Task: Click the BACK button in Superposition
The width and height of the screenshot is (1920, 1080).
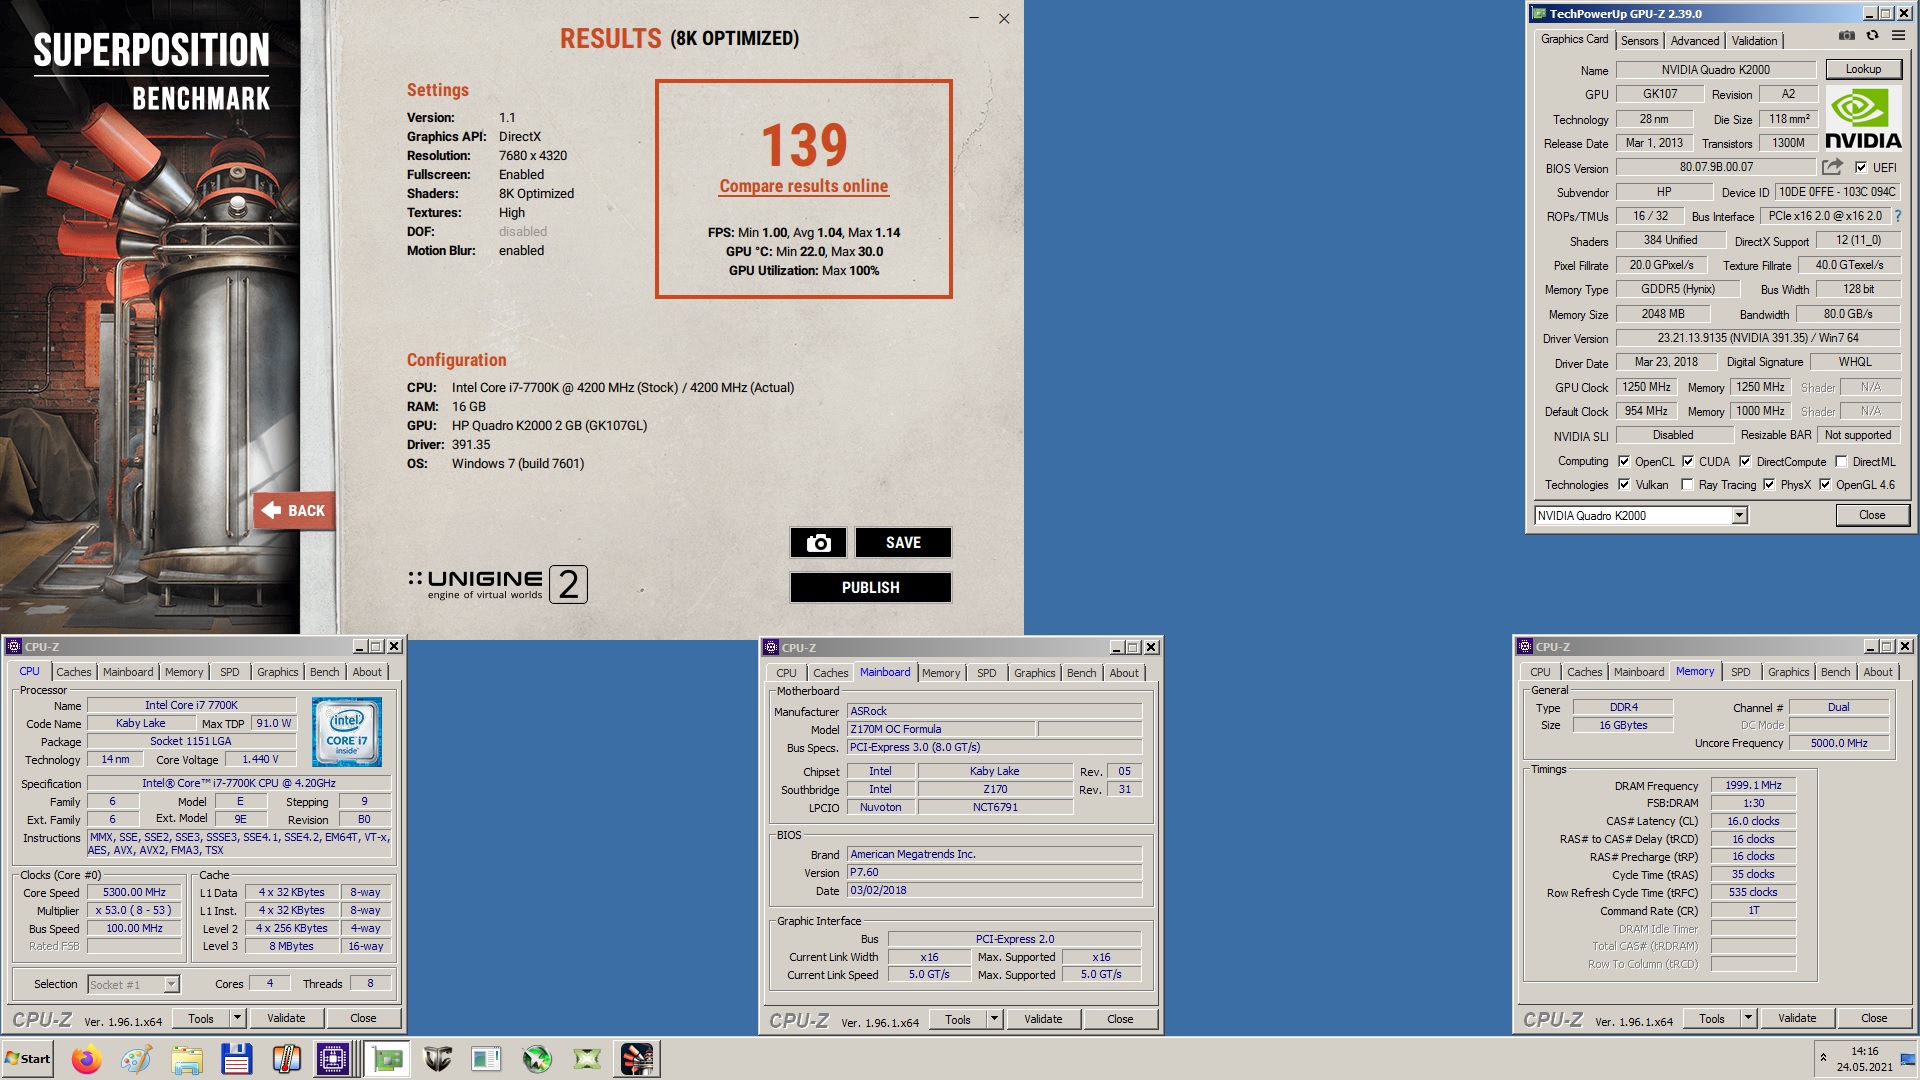Action: pos(294,510)
